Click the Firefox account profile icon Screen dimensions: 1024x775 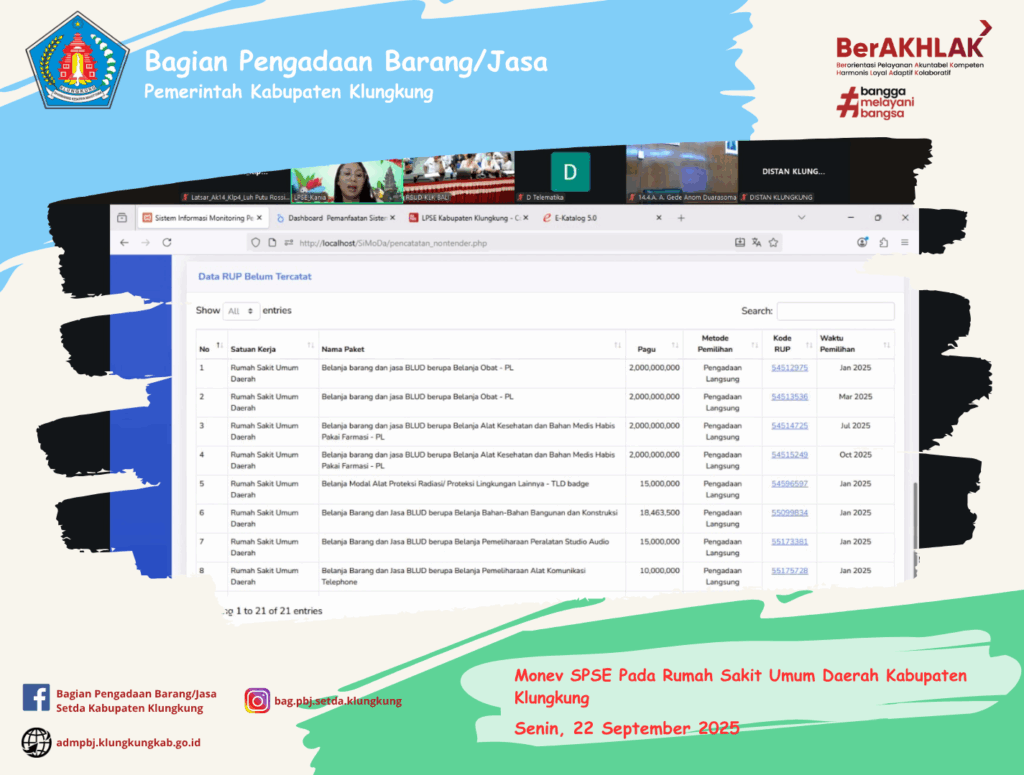pyautogui.click(x=862, y=243)
